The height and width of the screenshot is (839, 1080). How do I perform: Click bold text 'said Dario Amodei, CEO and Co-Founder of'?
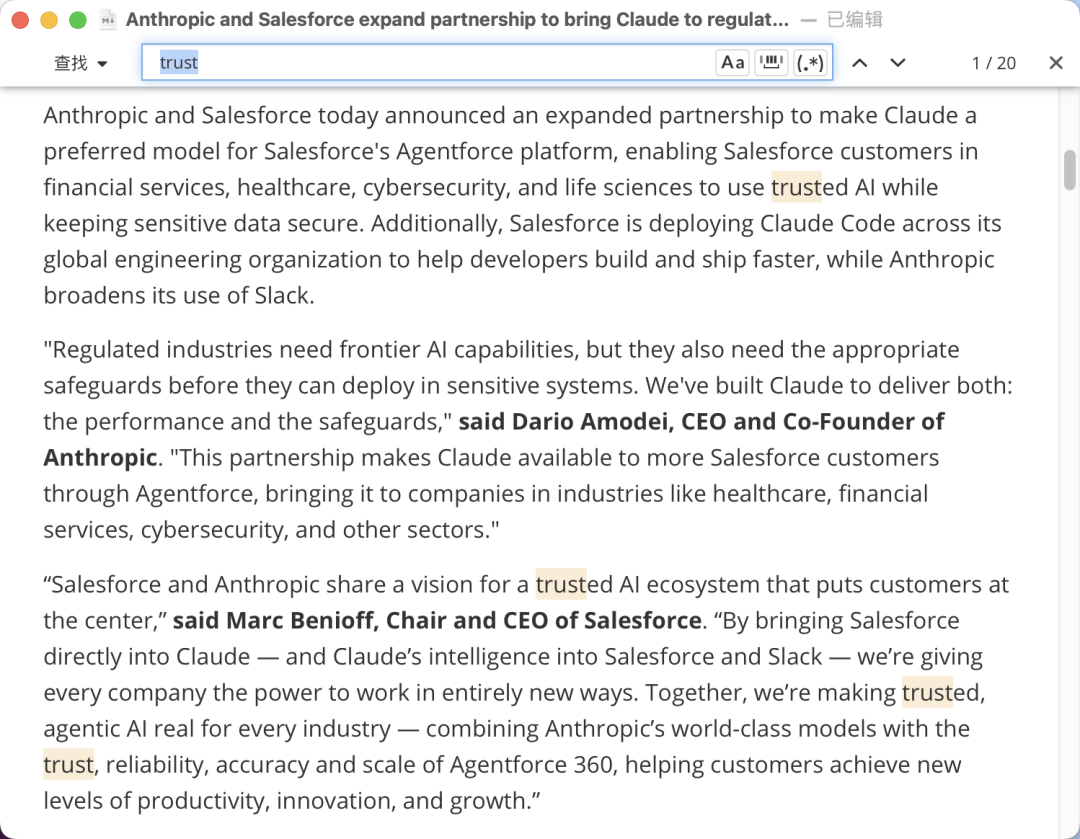pyautogui.click(x=701, y=422)
